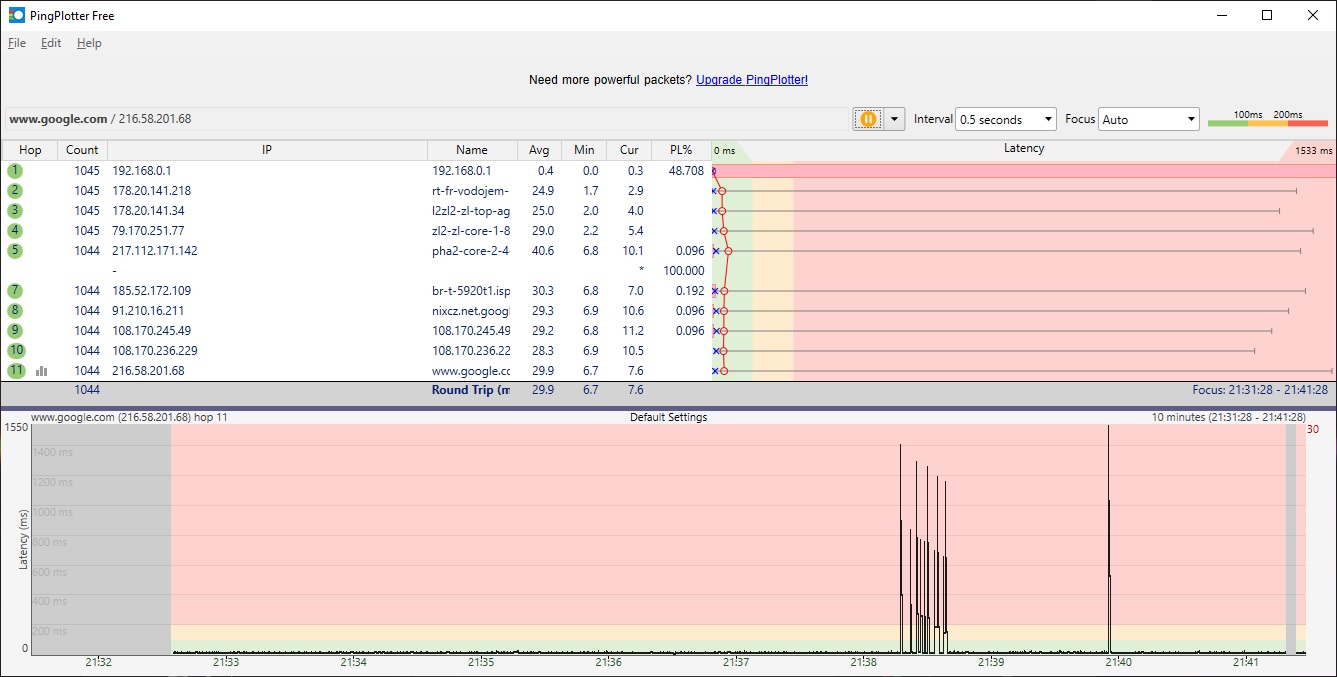Click the Avg column header
1337x677 pixels.
point(539,150)
